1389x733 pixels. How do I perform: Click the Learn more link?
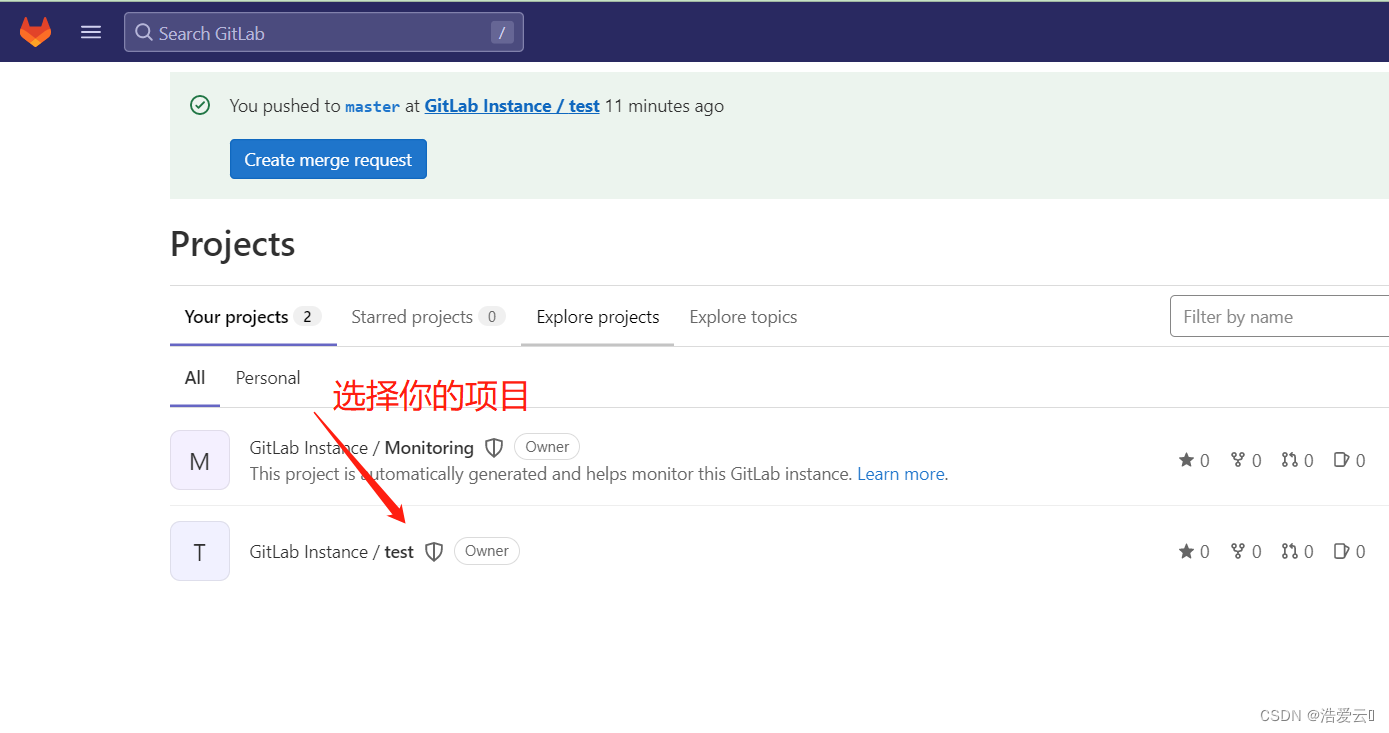901,474
